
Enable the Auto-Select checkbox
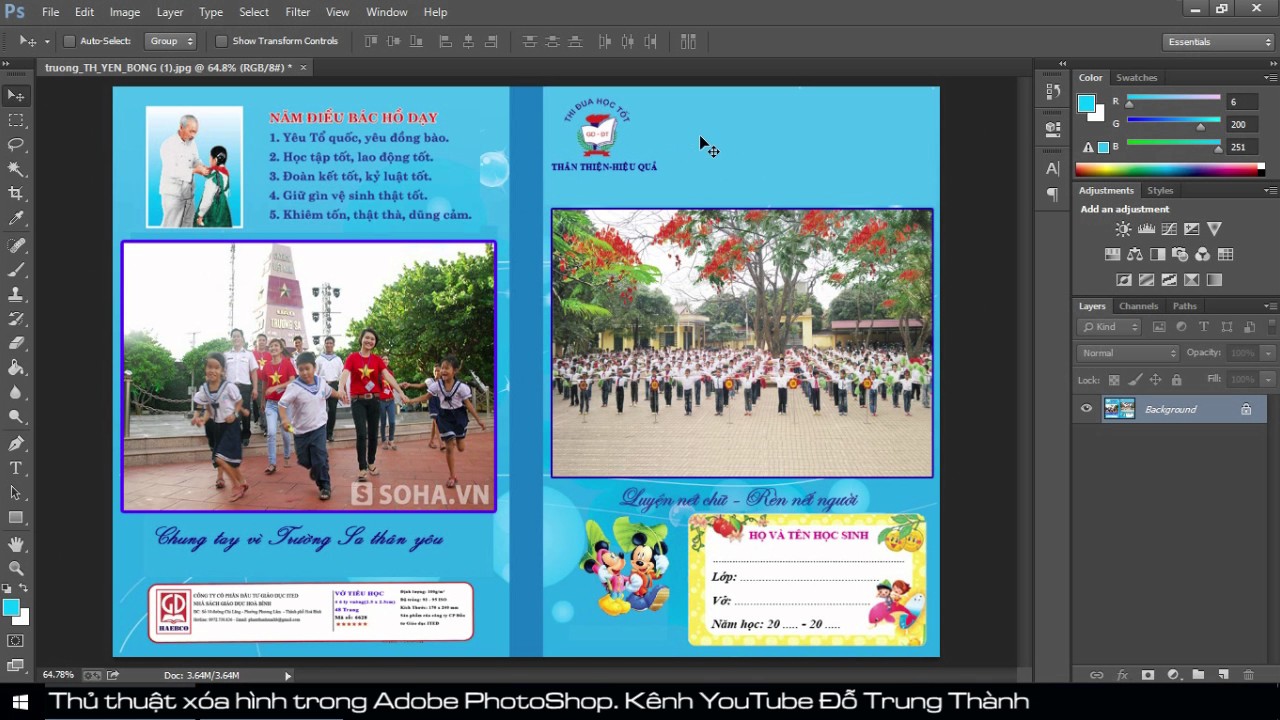point(69,41)
